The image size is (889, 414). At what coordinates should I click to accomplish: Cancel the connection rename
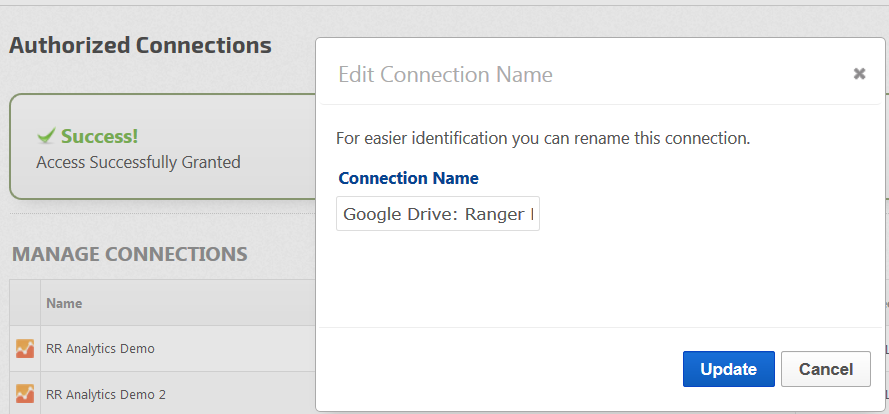coord(825,369)
